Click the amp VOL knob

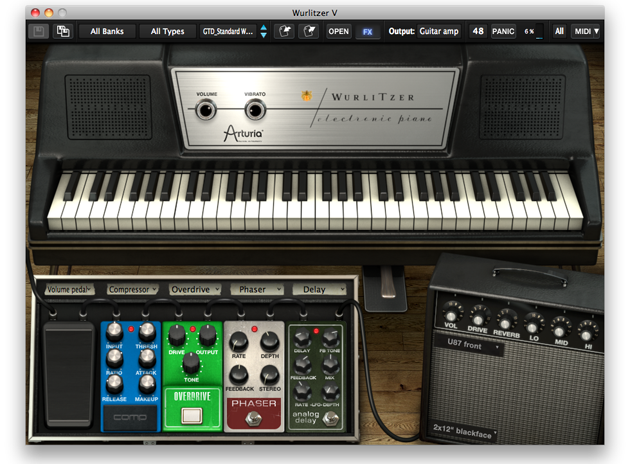coord(452,315)
